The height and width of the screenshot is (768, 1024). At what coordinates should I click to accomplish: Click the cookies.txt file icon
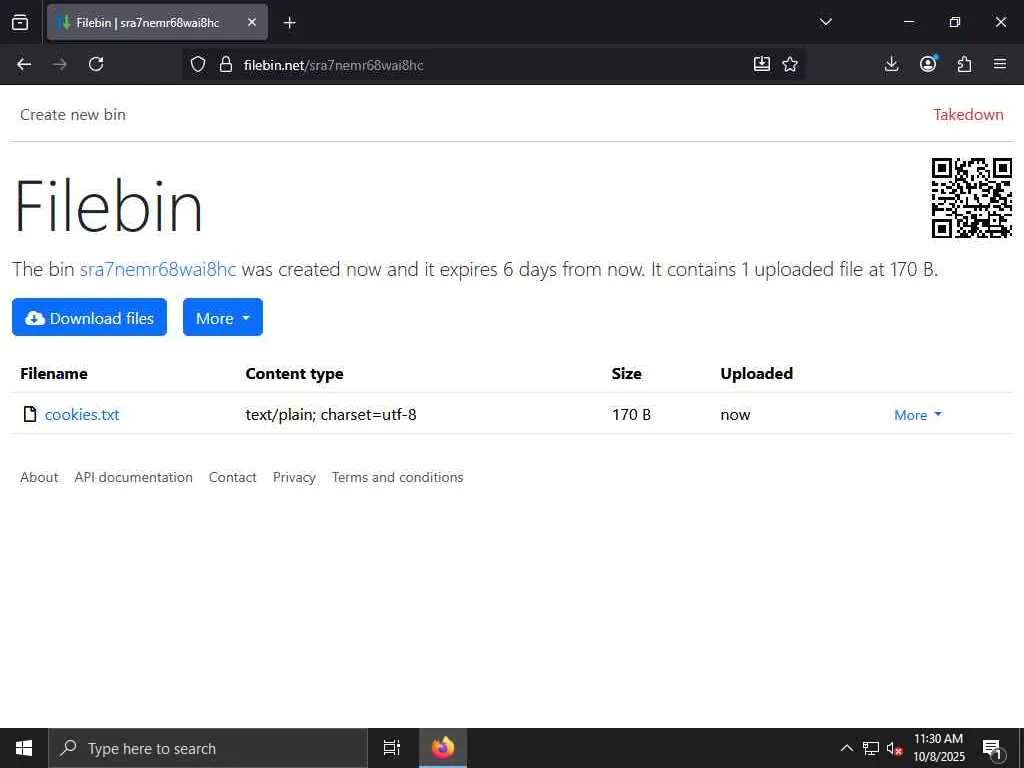(29, 414)
